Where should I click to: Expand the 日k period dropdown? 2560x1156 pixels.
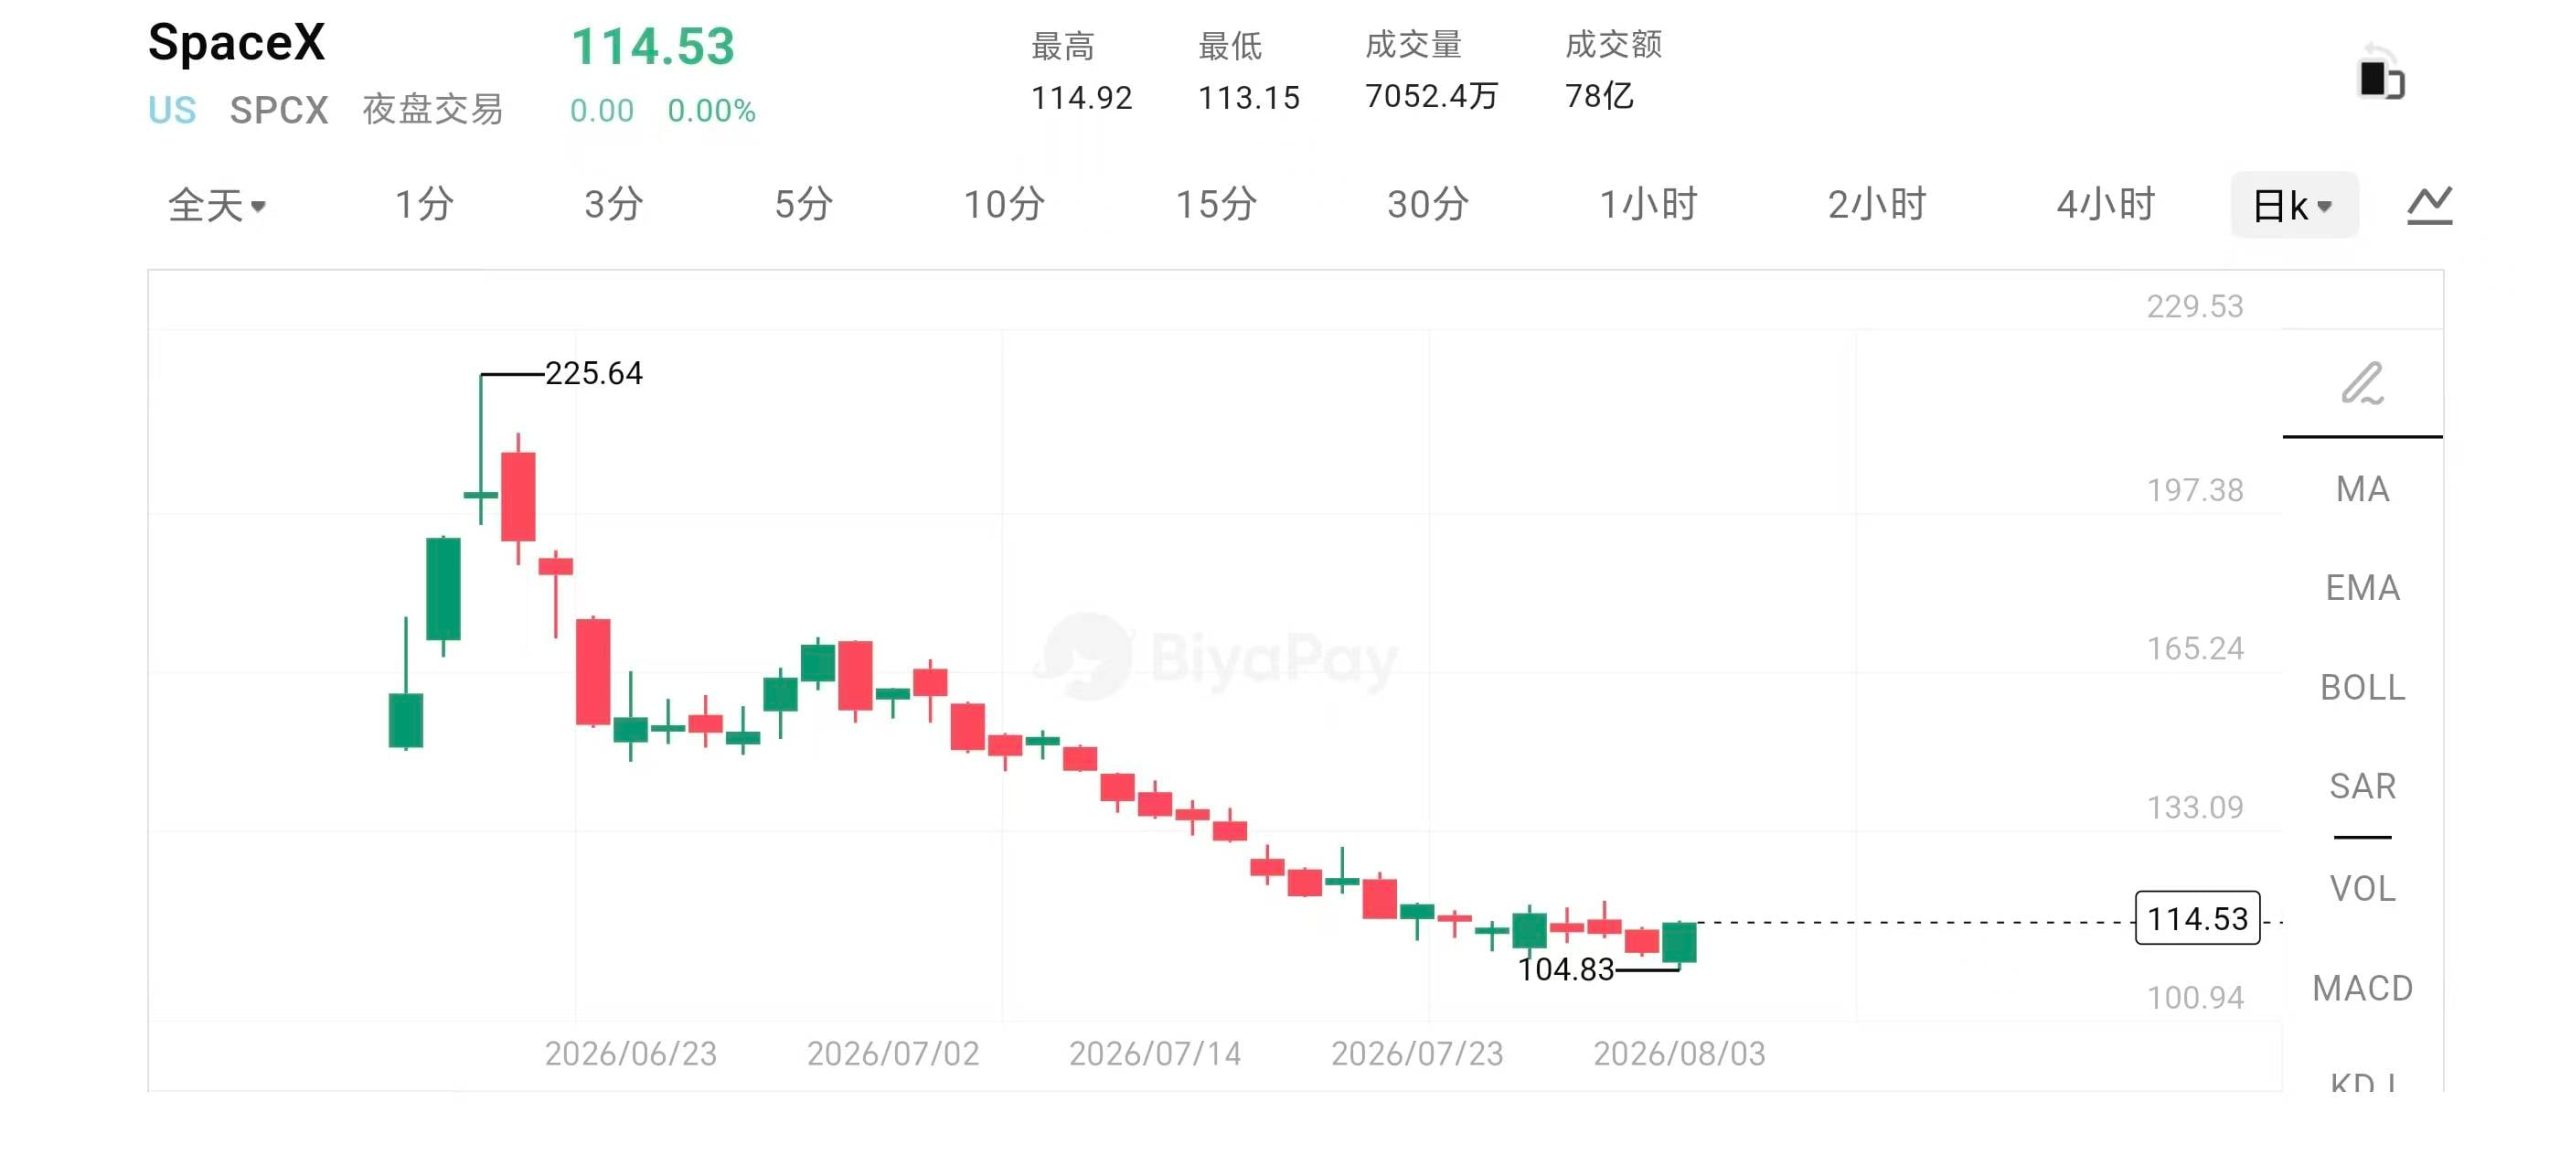pyautogui.click(x=2294, y=205)
